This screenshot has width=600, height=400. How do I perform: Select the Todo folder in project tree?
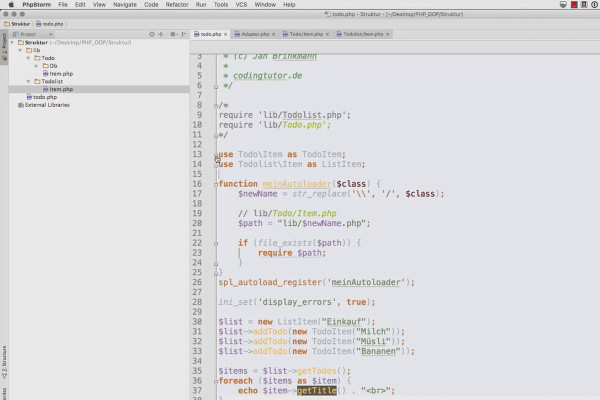coord(44,58)
